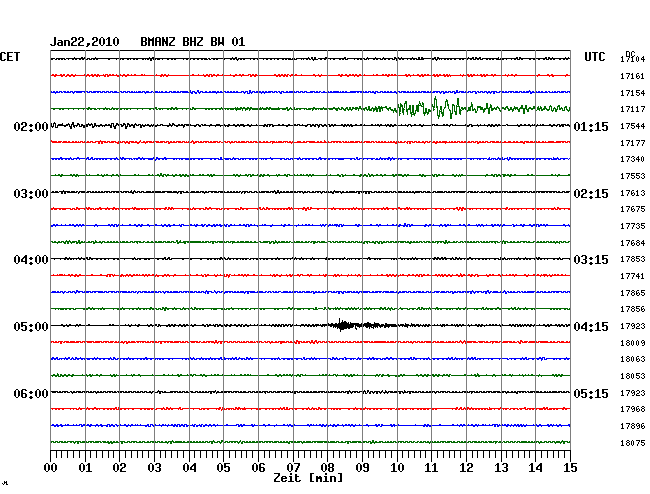Image resolution: width=650 pixels, height=494 pixels.
Task: Click the amplitude value 17684
Action: [633, 243]
